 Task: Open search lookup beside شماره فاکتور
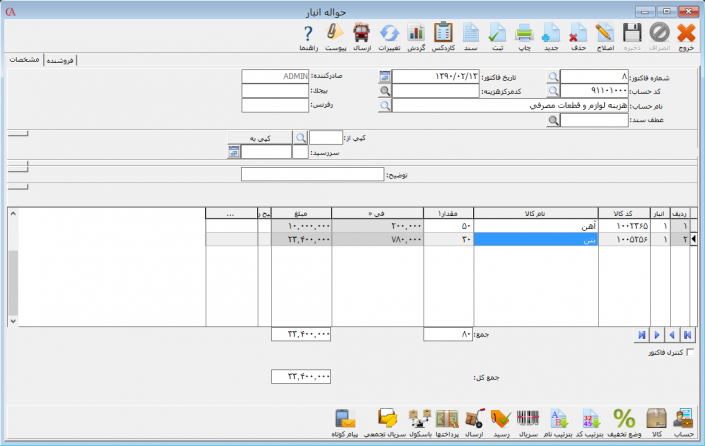[552, 76]
